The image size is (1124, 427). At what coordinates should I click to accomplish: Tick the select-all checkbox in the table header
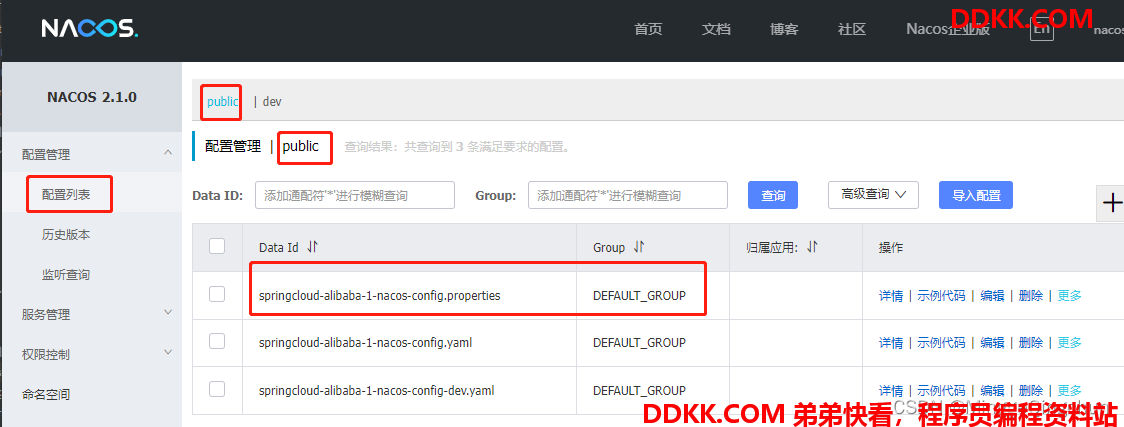[x=217, y=246]
